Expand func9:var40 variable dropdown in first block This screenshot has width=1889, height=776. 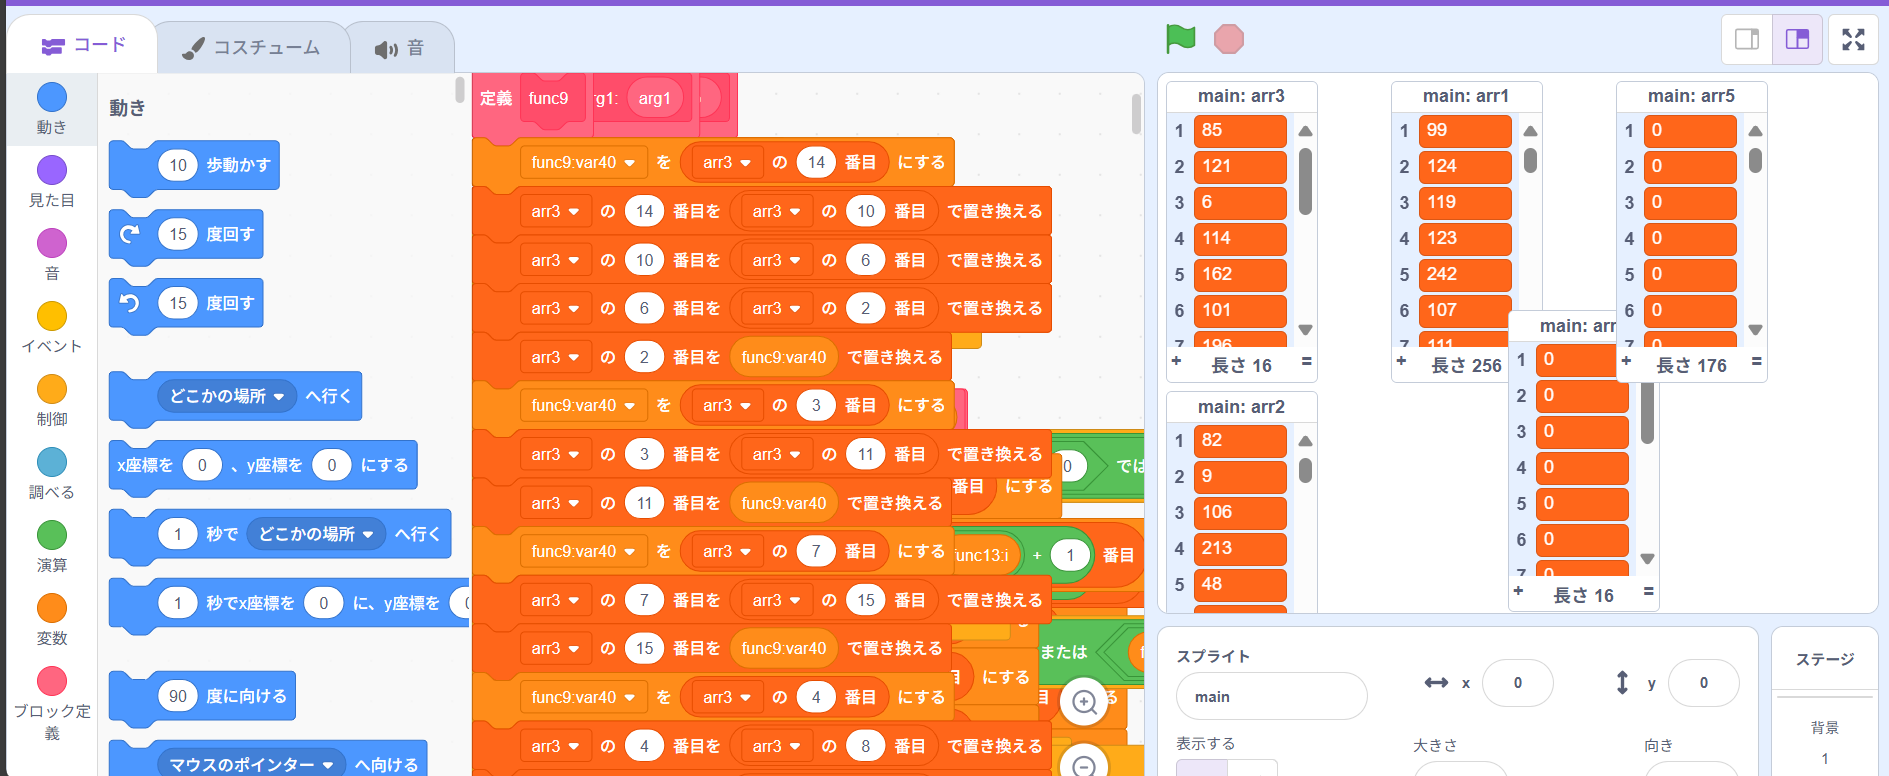click(x=583, y=162)
